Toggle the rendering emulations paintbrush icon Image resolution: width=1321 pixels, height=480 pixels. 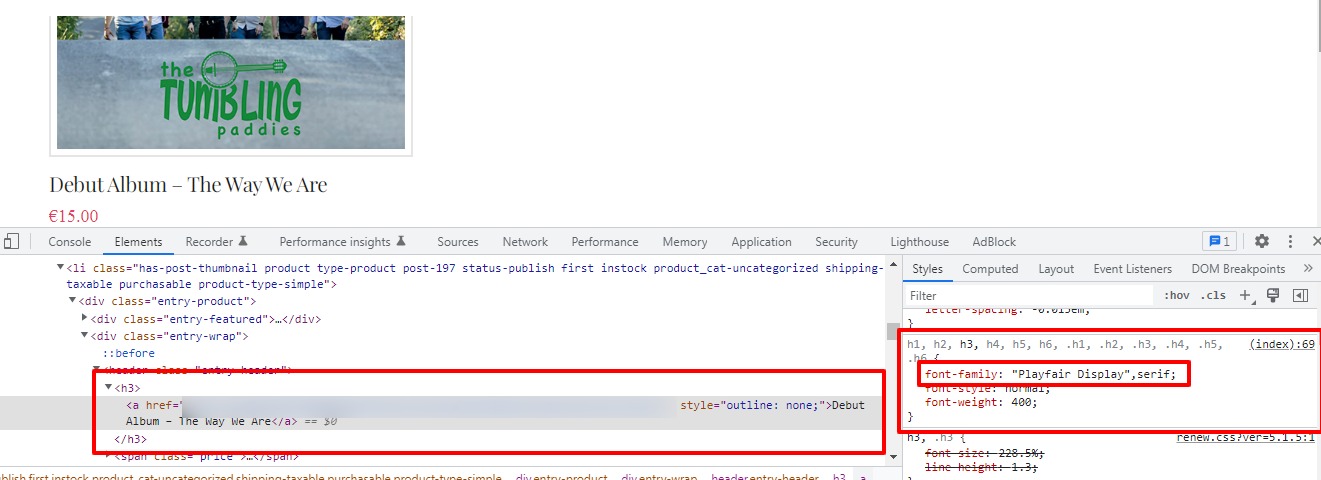(x=1273, y=296)
